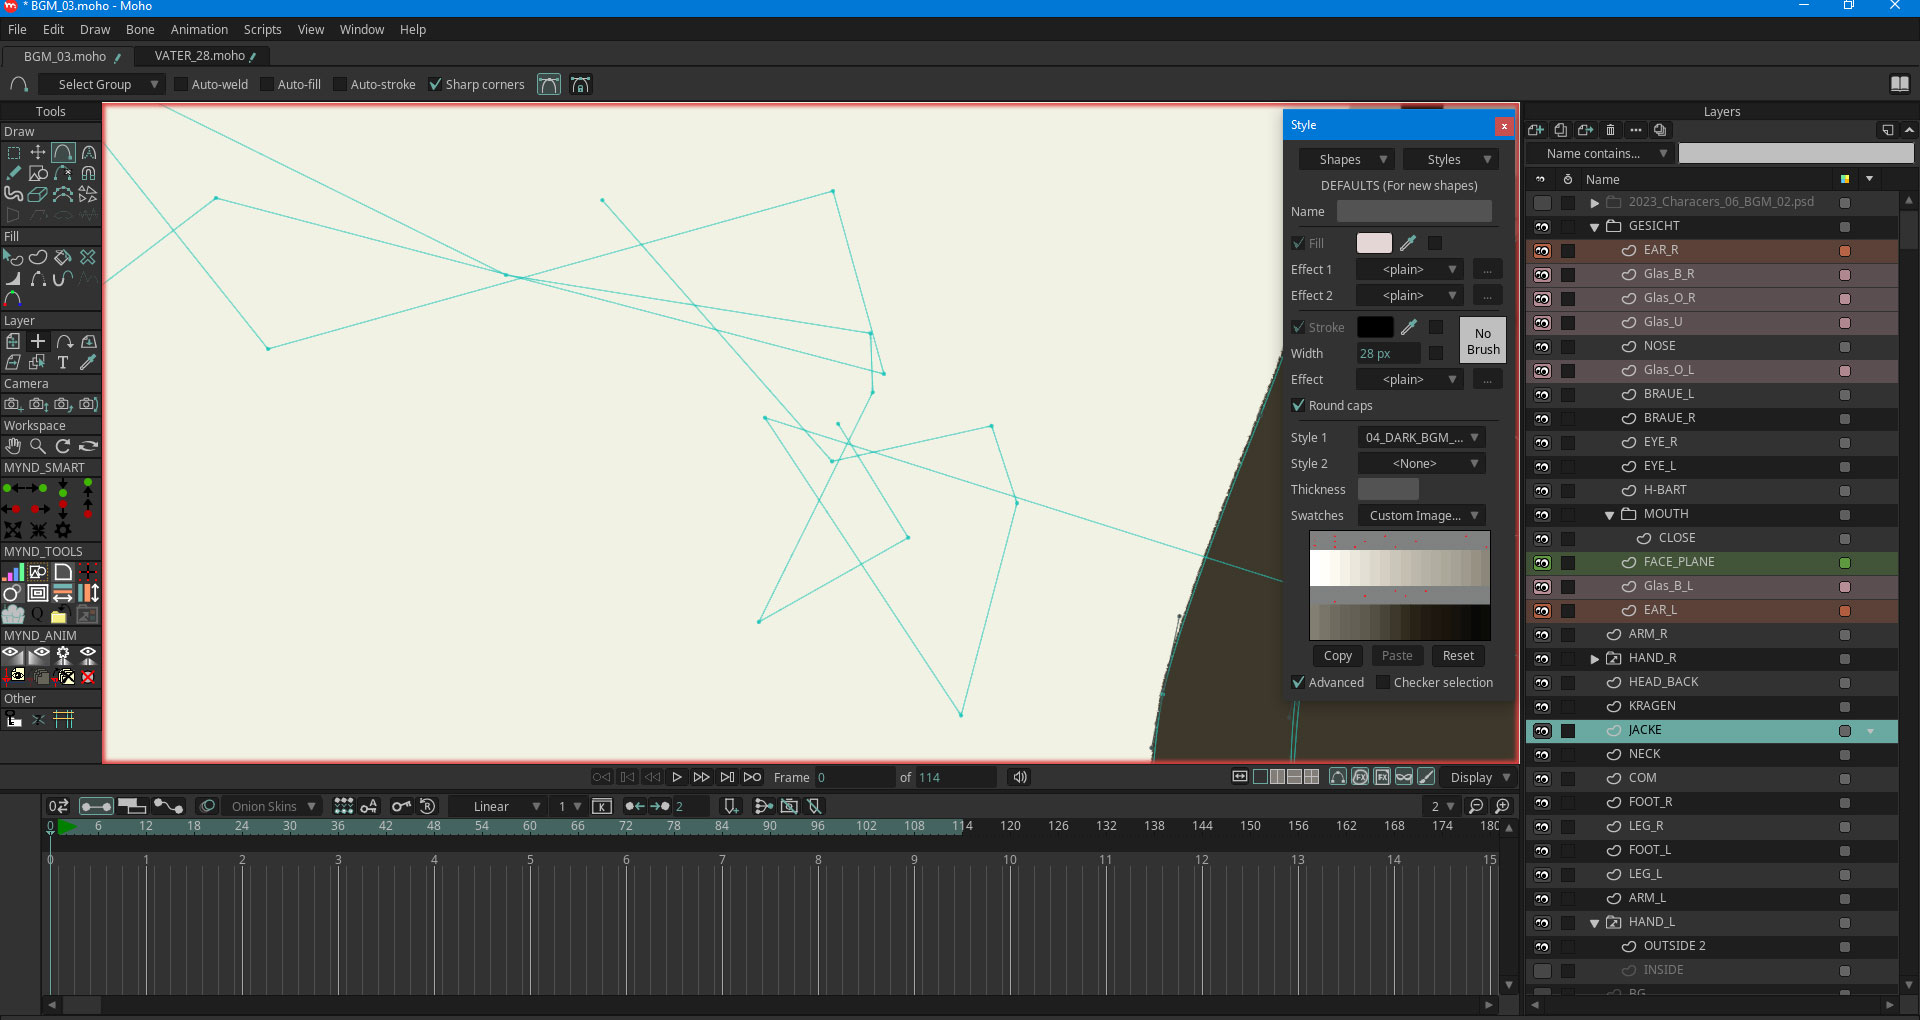Screen dimensions: 1920x1020
Task: Zoom out the timeline
Action: tap(1476, 806)
